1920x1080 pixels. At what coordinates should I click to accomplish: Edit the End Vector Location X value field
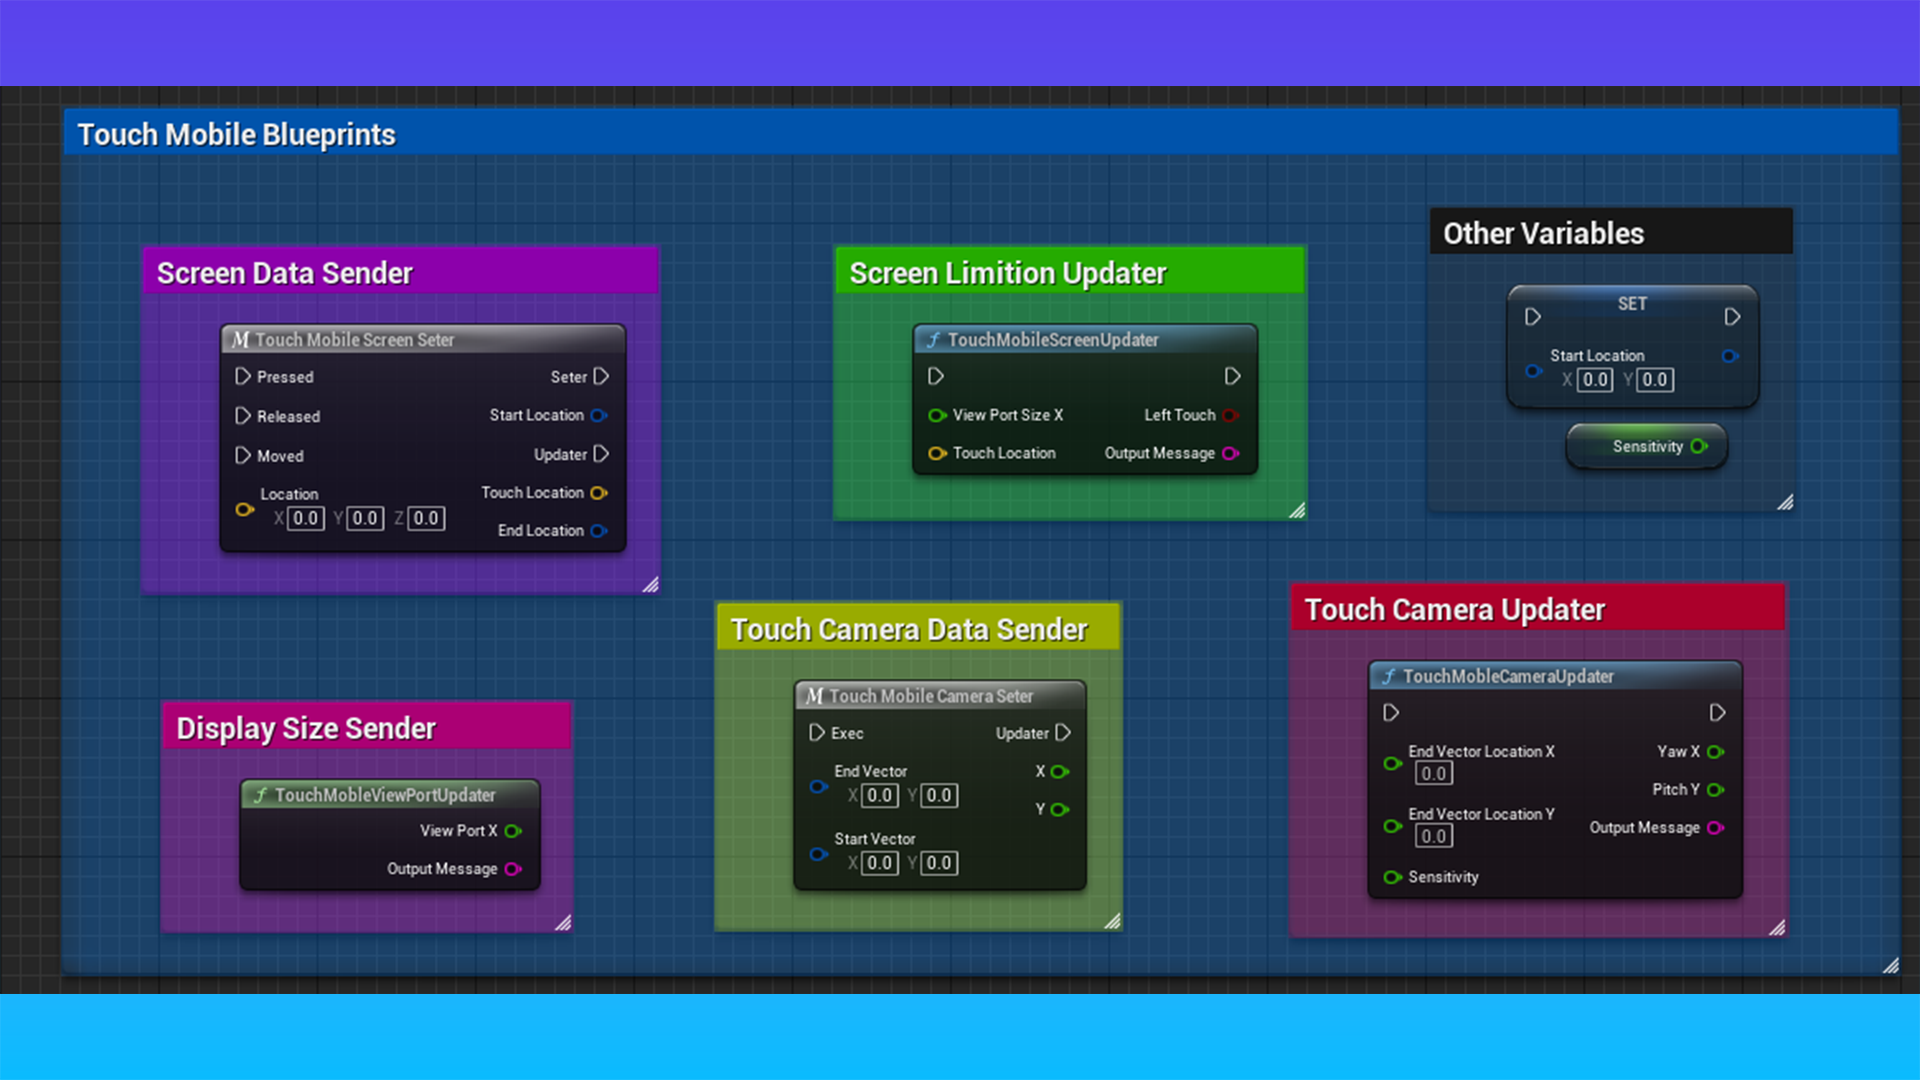tap(1432, 773)
